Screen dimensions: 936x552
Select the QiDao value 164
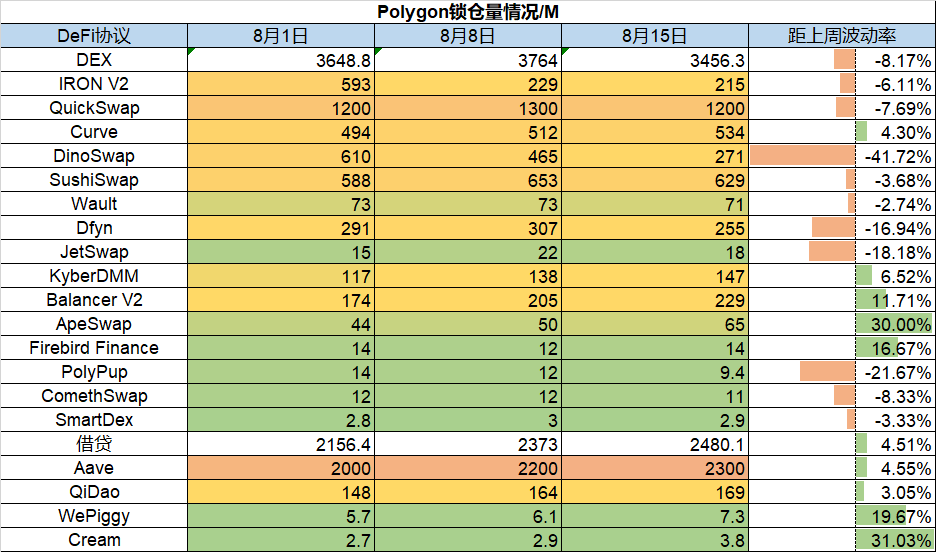tap(543, 492)
